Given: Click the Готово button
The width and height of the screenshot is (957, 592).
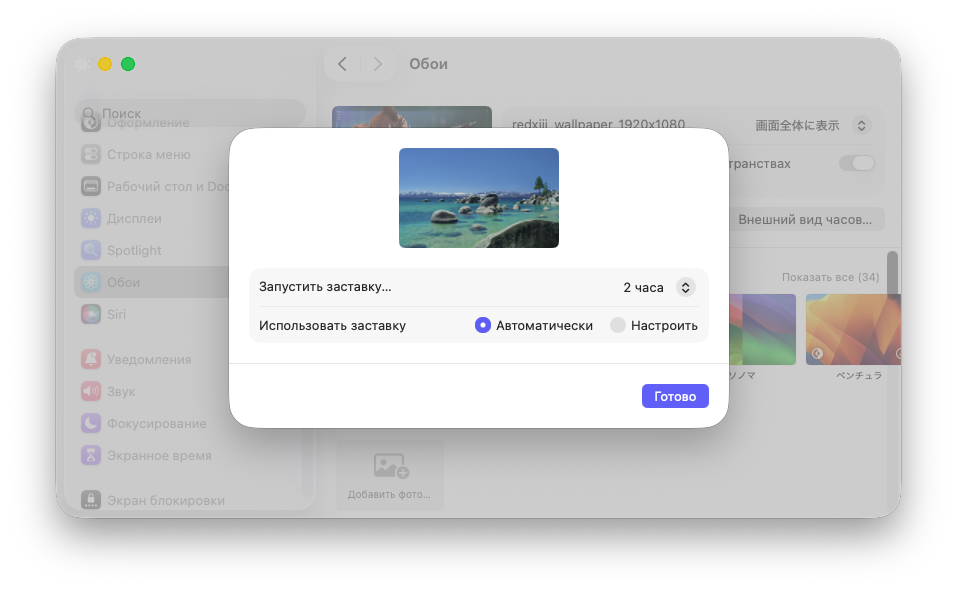Looking at the screenshot, I should point(675,396).
